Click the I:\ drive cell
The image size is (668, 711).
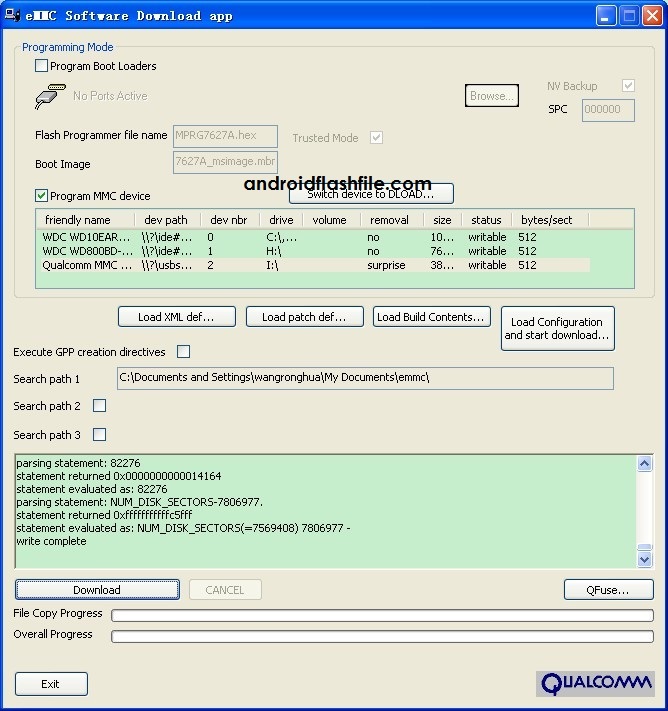click(273, 265)
